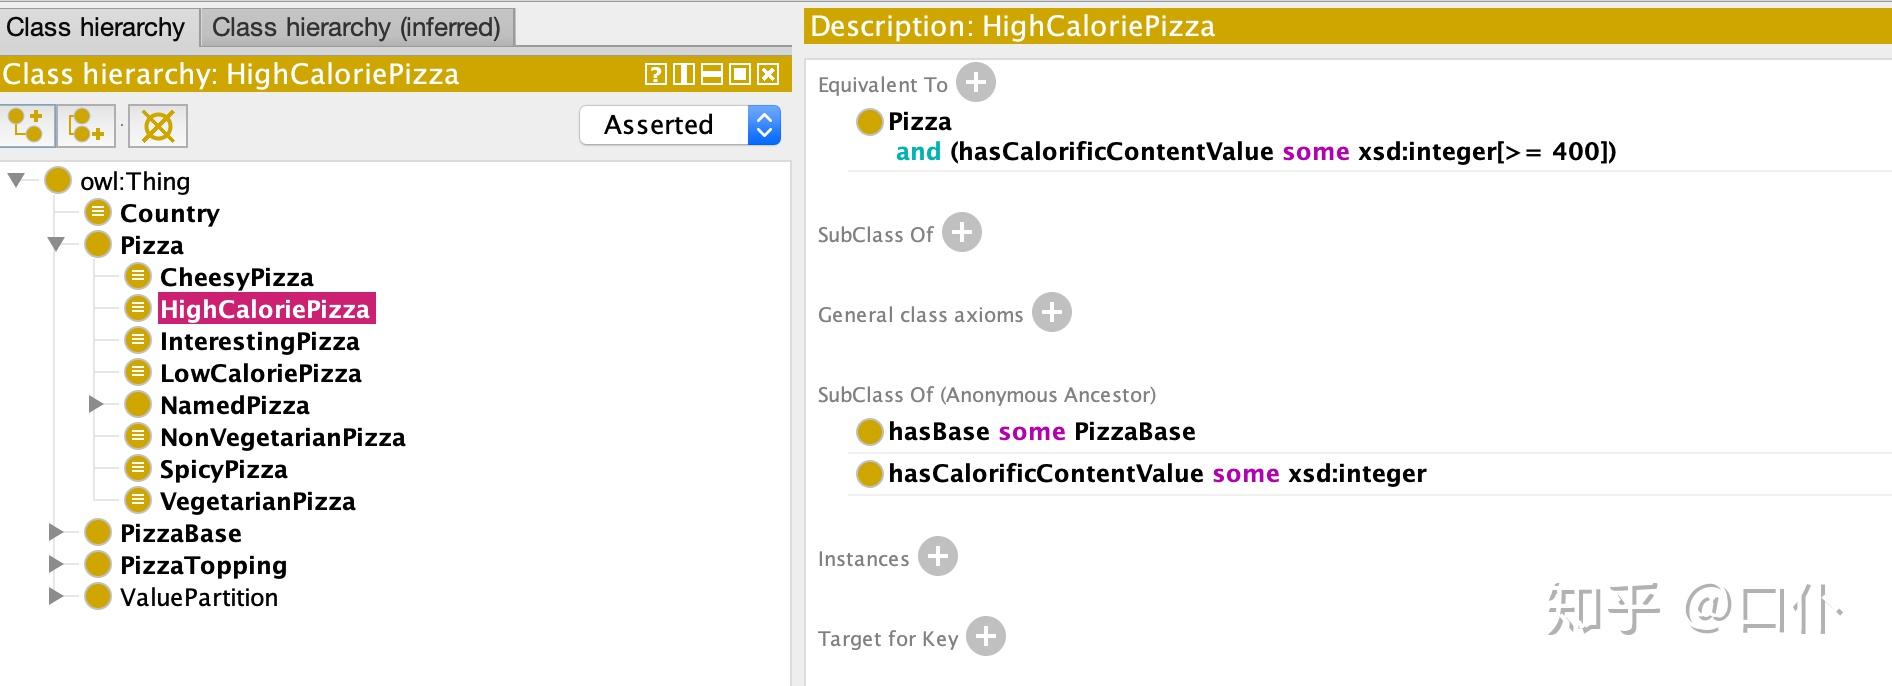Image resolution: width=1892 pixels, height=686 pixels.
Task: Open help for Class hierarchy panel
Action: [x=655, y=74]
